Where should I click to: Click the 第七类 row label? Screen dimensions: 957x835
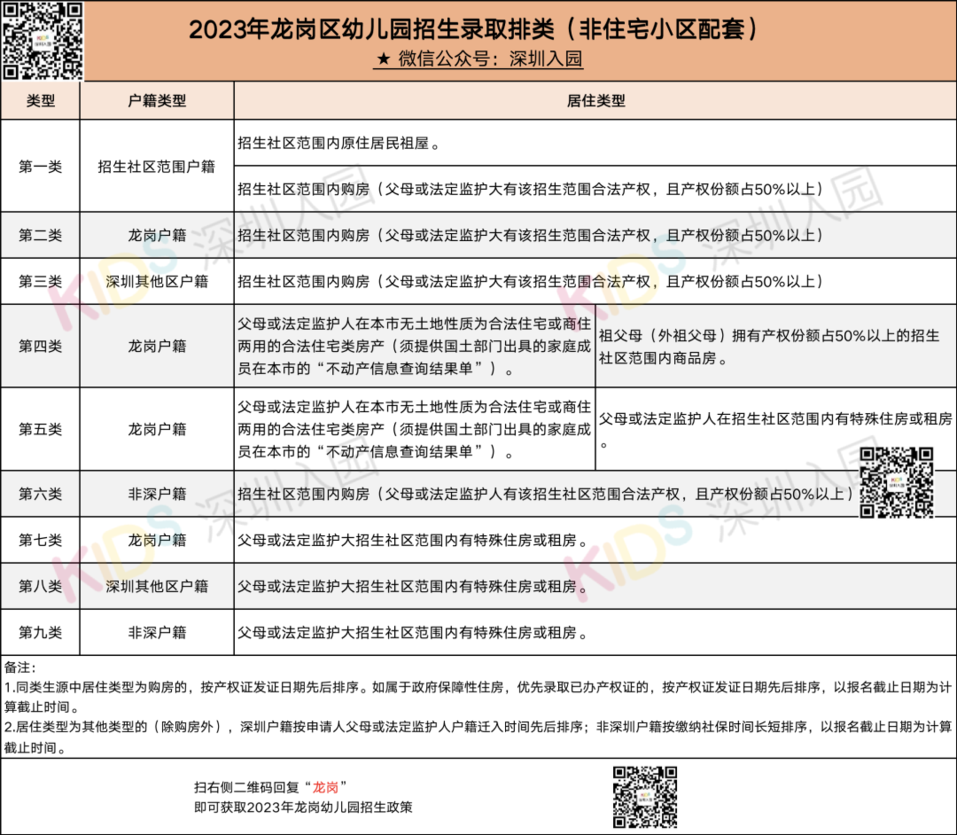pyautogui.click(x=40, y=540)
